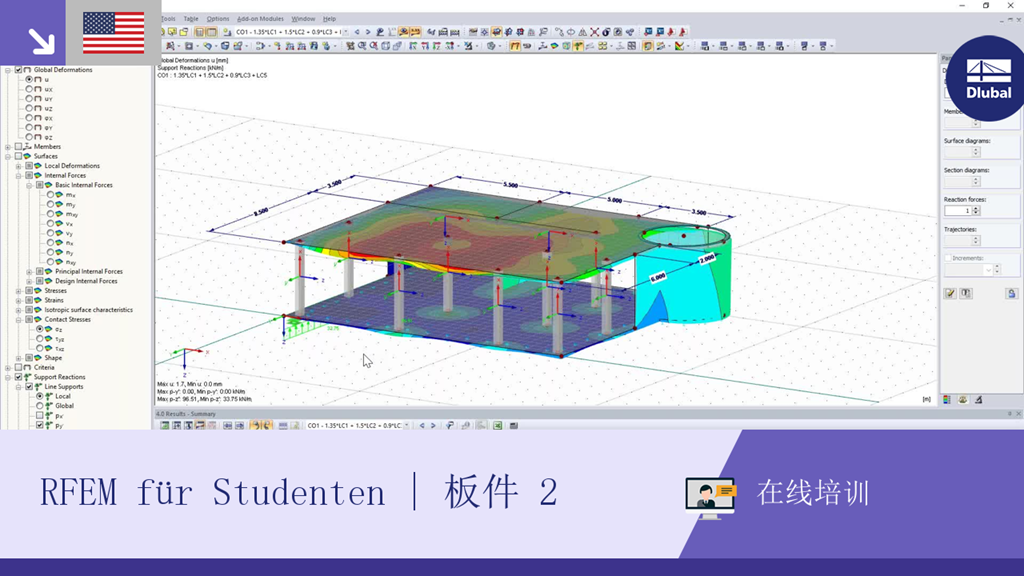Click previous arrow in results table toolbar
The image size is (1024, 576).
(422, 426)
